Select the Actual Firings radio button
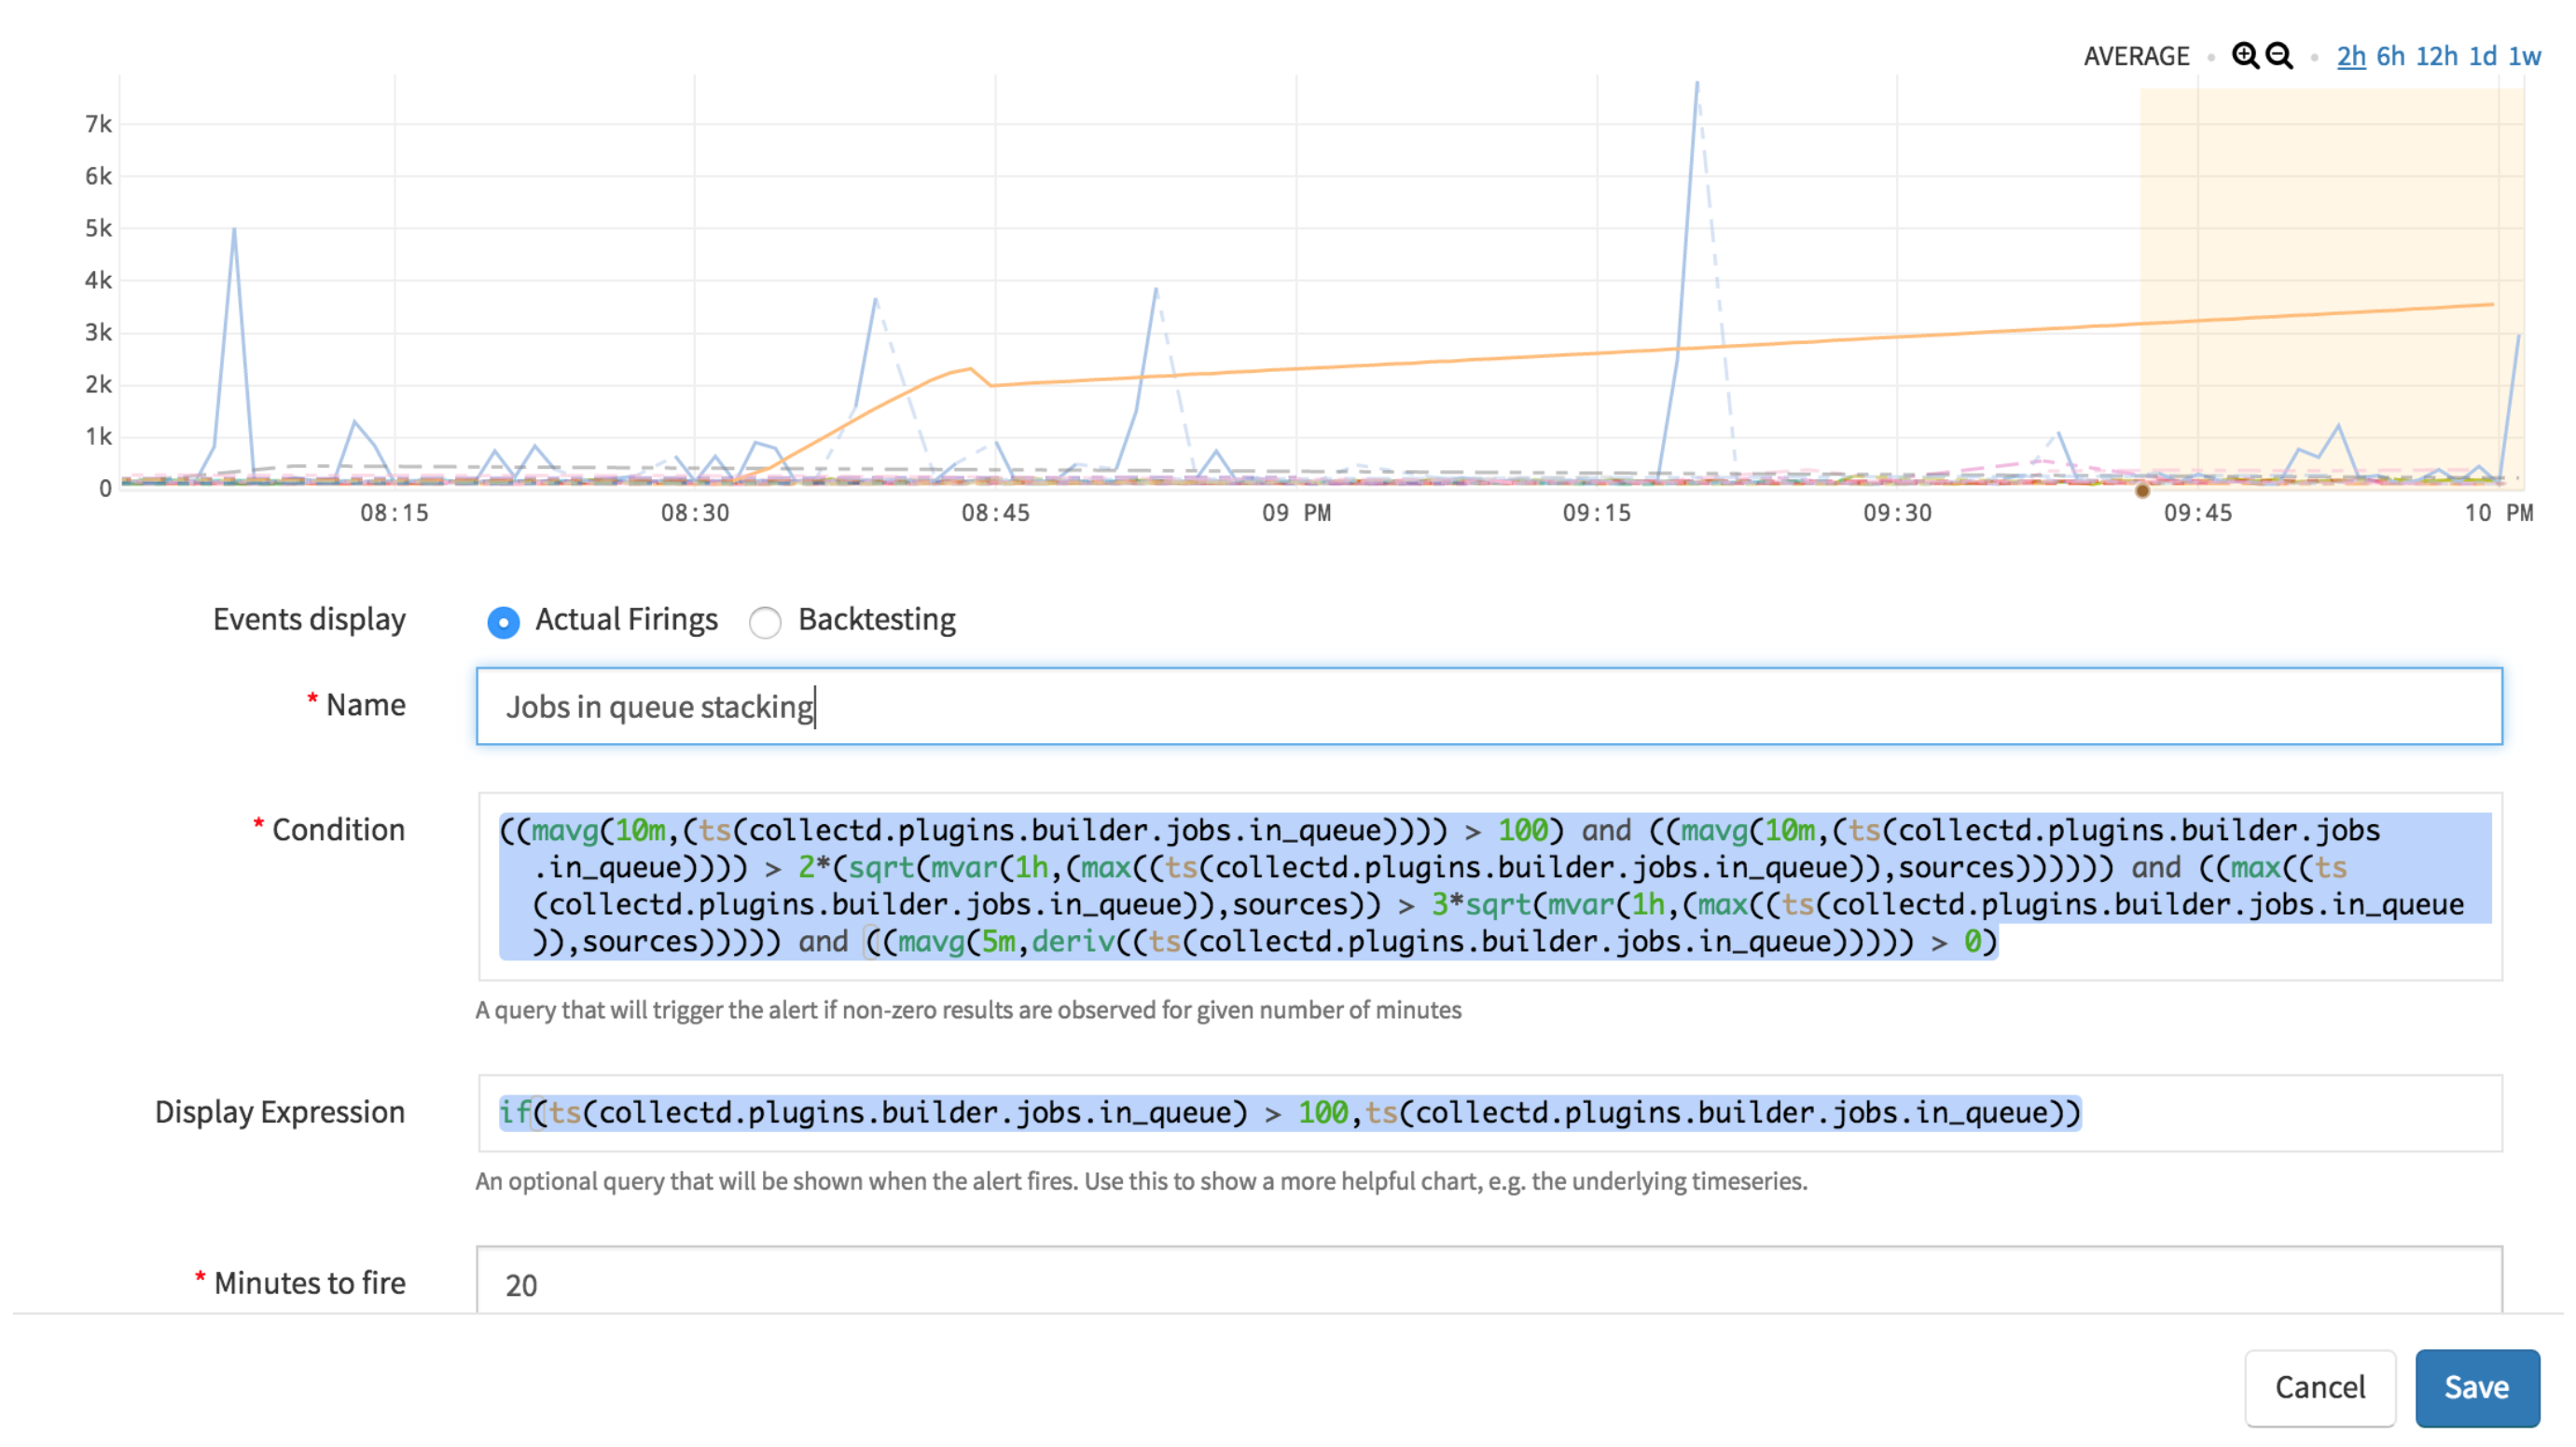Viewport: 2576px width, 1447px height. coord(503,621)
